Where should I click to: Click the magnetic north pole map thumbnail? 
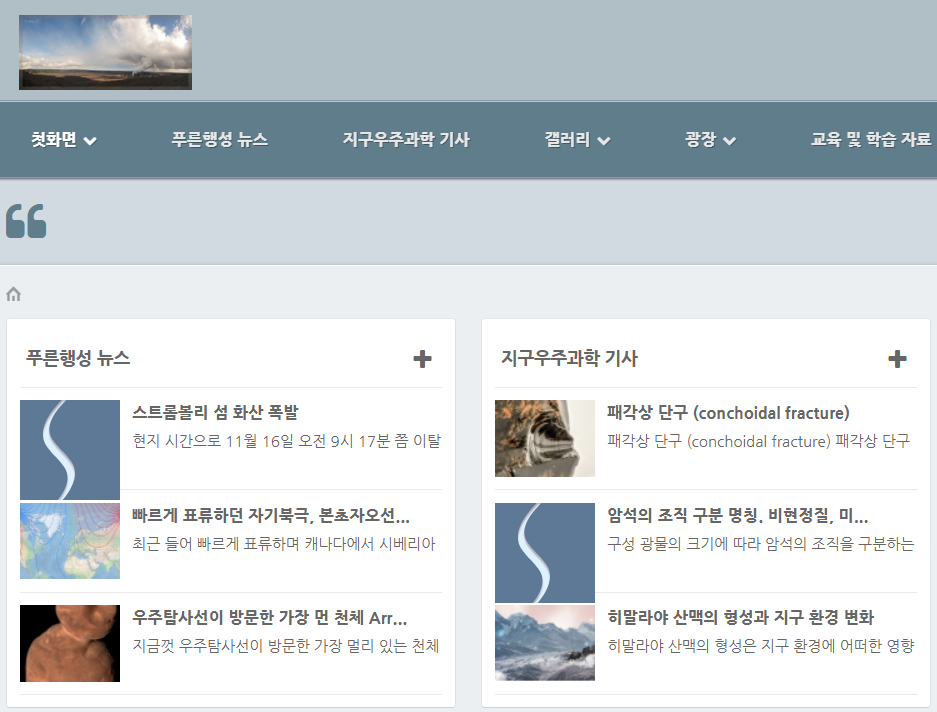pyautogui.click(x=70, y=541)
